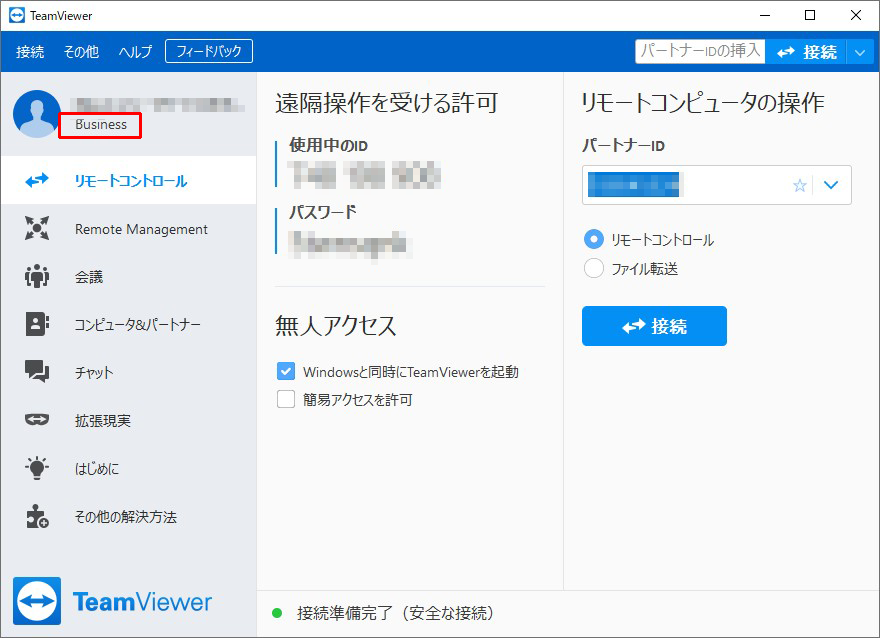Click the green connection status indicator
The image size is (880, 638).
click(x=277, y=613)
